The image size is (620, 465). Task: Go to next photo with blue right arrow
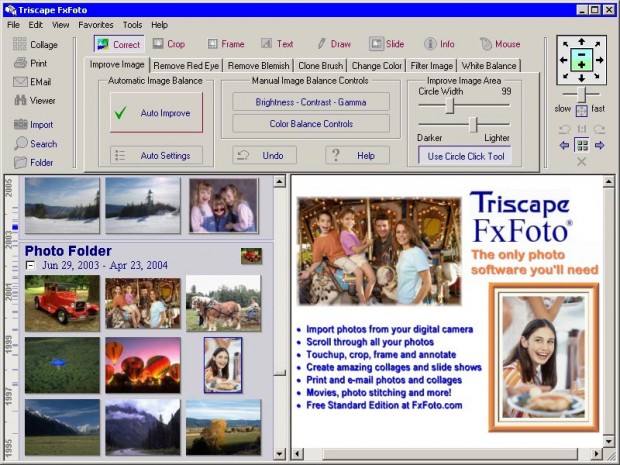coord(599,146)
